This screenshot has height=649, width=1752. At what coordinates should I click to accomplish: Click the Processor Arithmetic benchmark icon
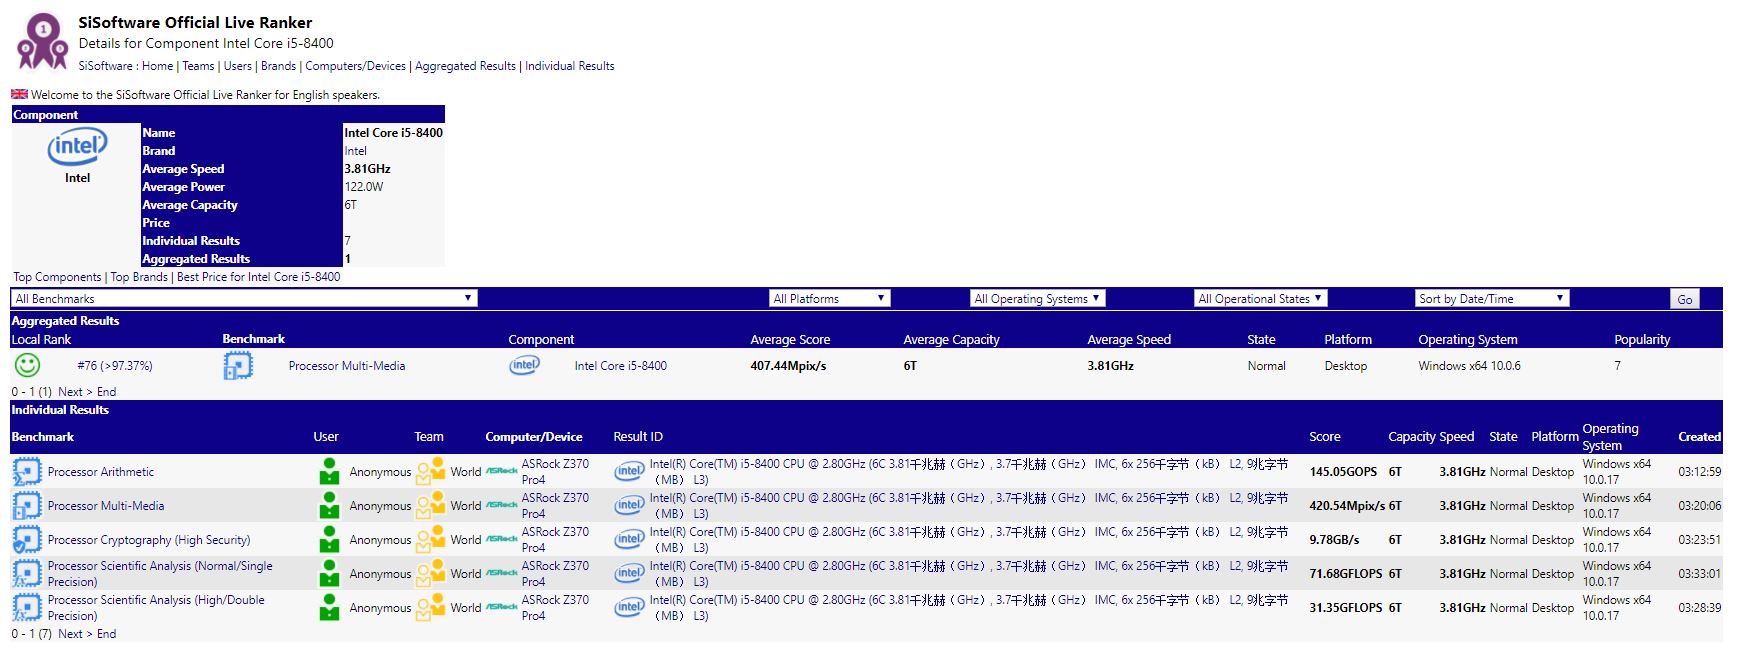click(x=26, y=472)
